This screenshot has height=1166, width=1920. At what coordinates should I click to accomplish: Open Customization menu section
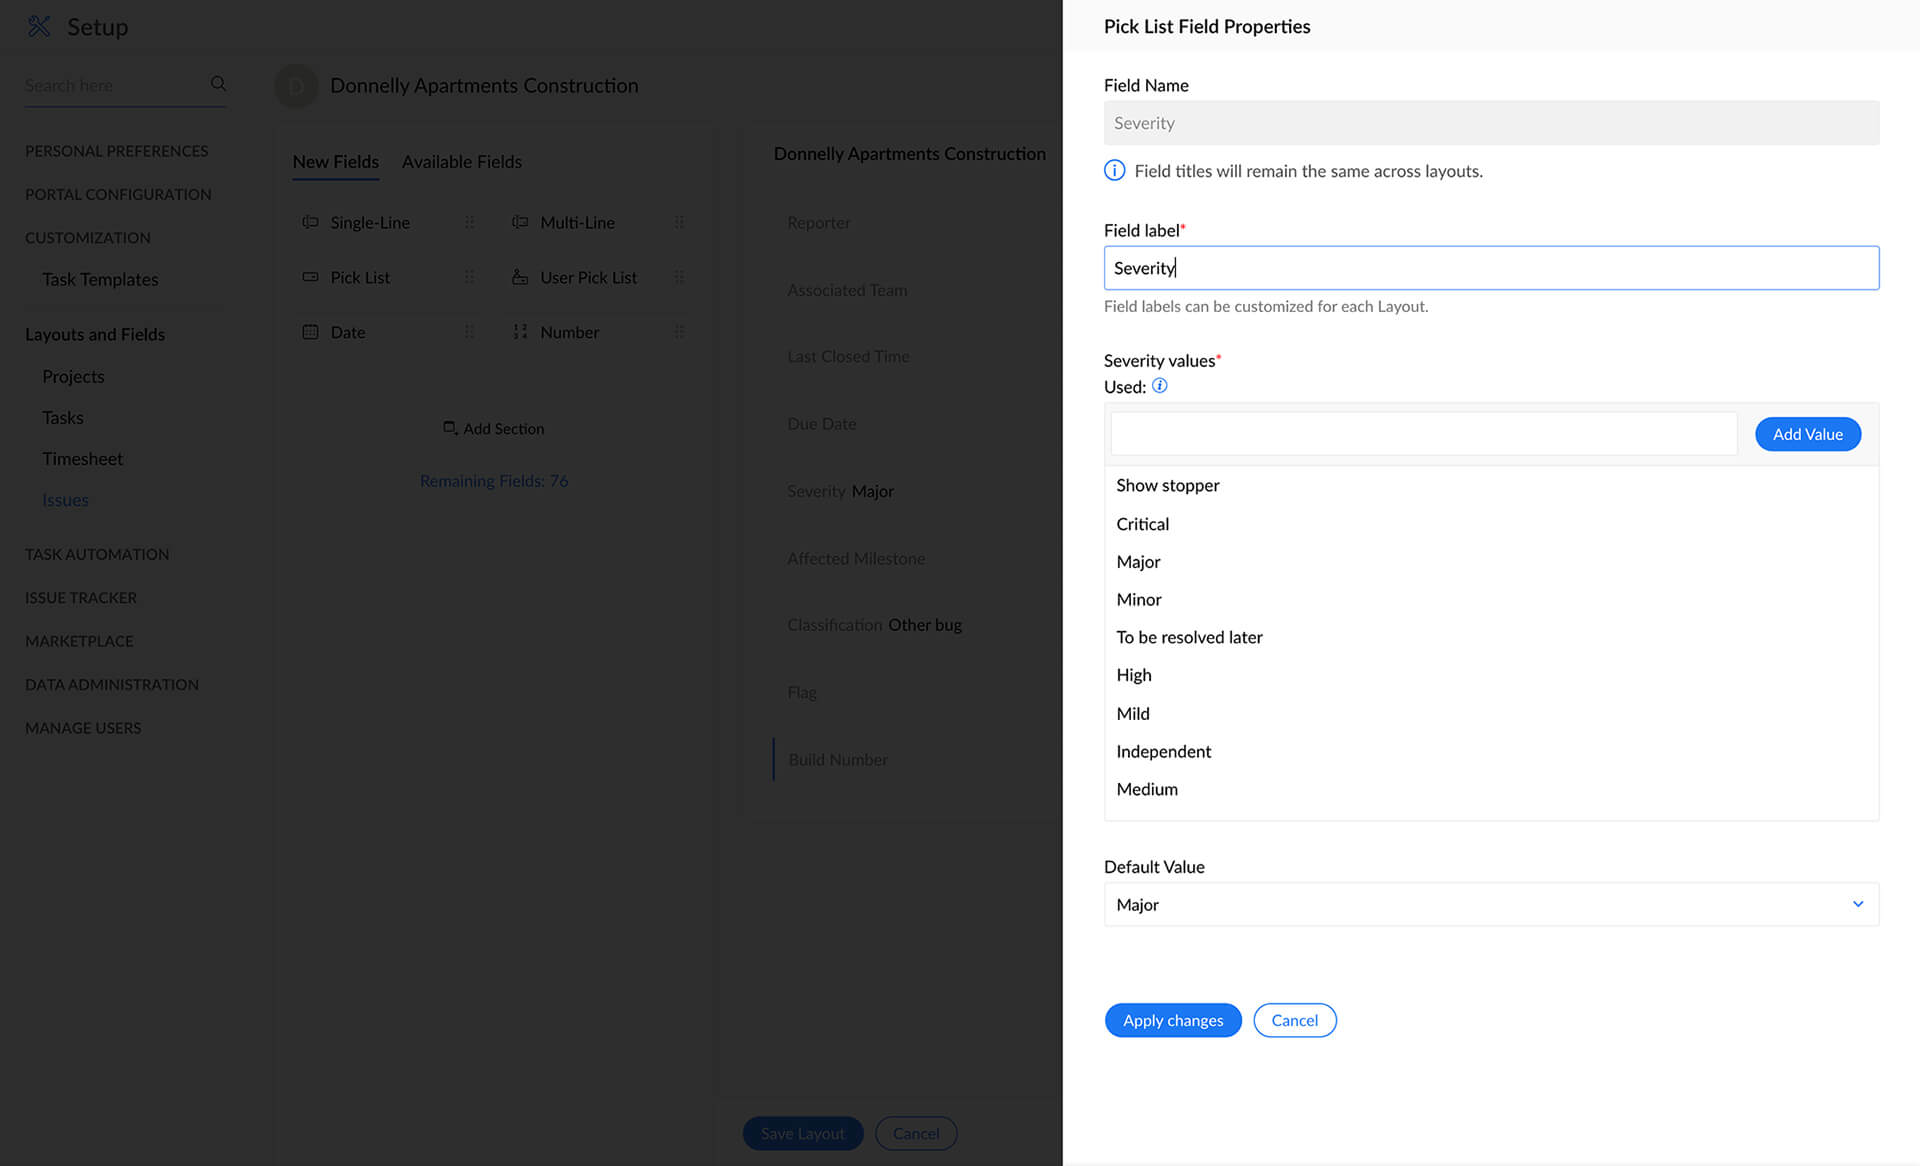coord(88,238)
